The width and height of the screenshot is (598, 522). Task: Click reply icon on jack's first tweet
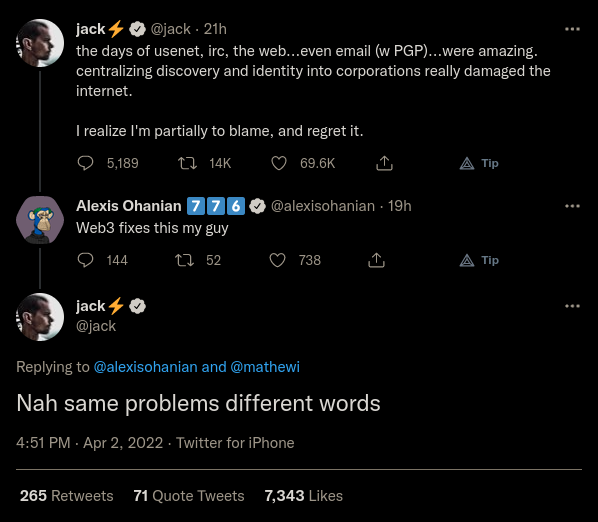[x=85, y=163]
